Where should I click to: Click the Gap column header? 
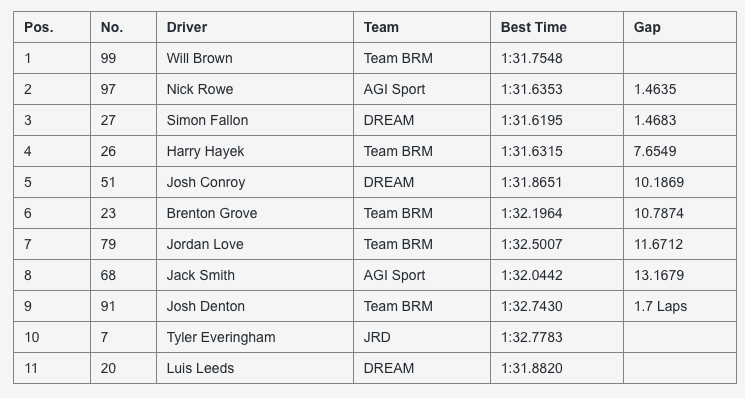tap(680, 27)
